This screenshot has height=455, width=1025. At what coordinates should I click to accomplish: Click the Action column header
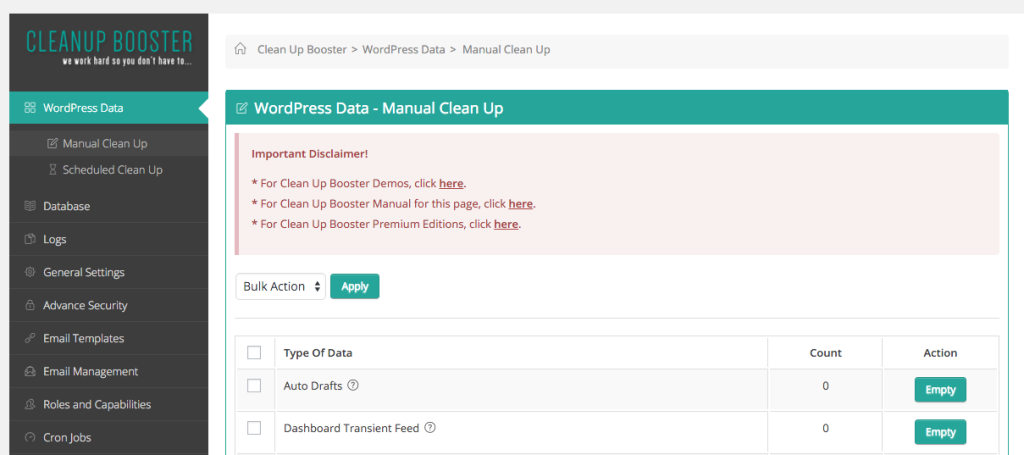940,353
